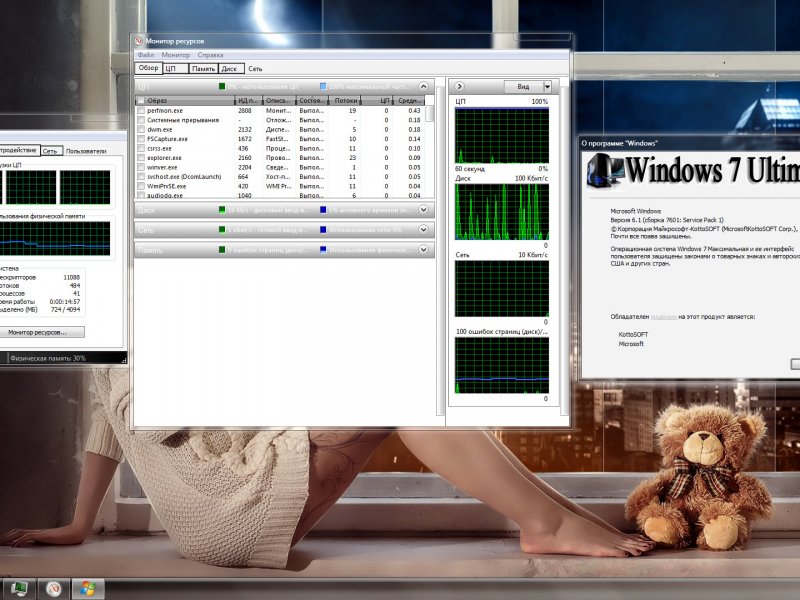
Task: Toggle select-all checkbox beside Образ header
Action: [x=141, y=101]
